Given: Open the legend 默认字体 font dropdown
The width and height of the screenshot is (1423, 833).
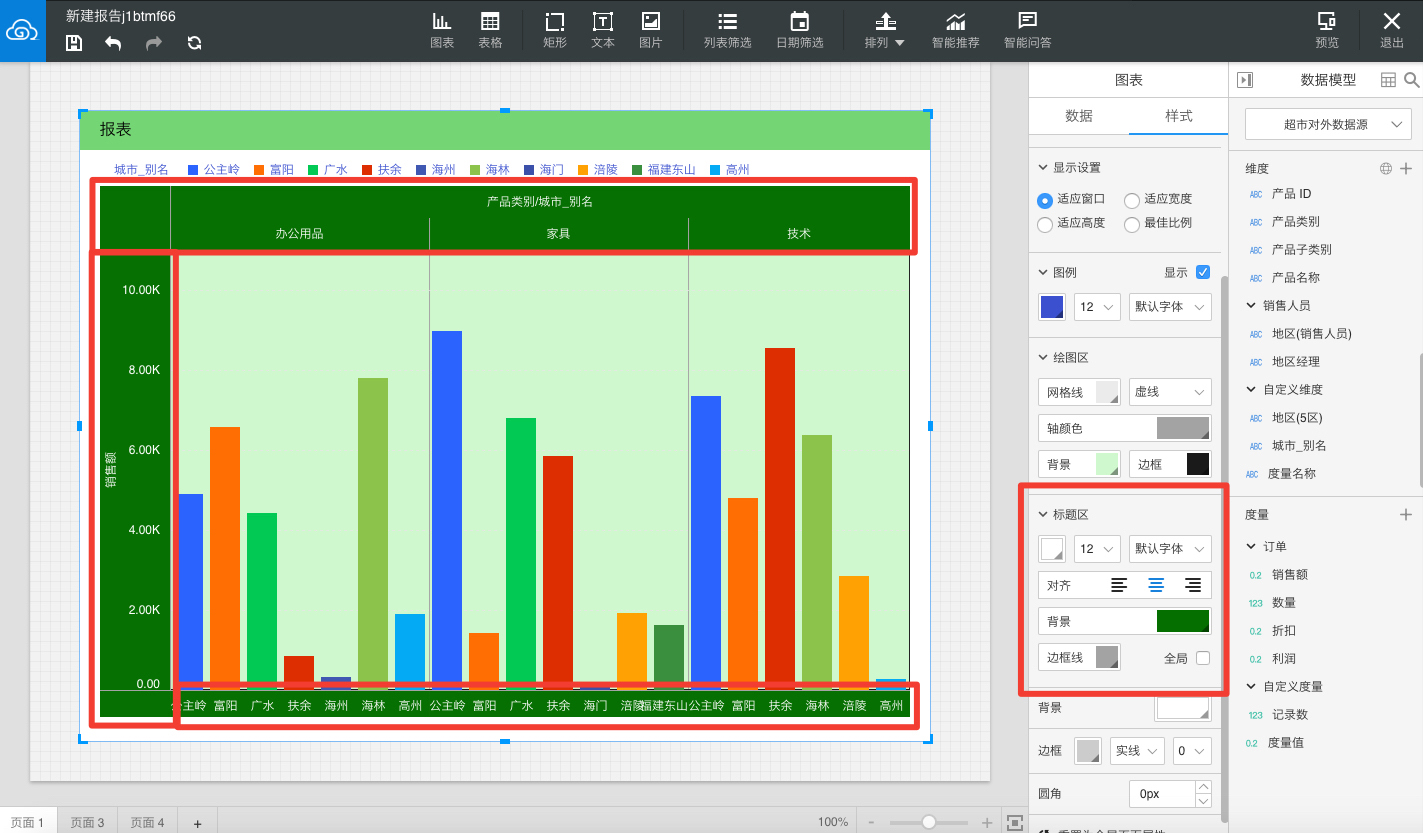Looking at the screenshot, I should point(1170,307).
